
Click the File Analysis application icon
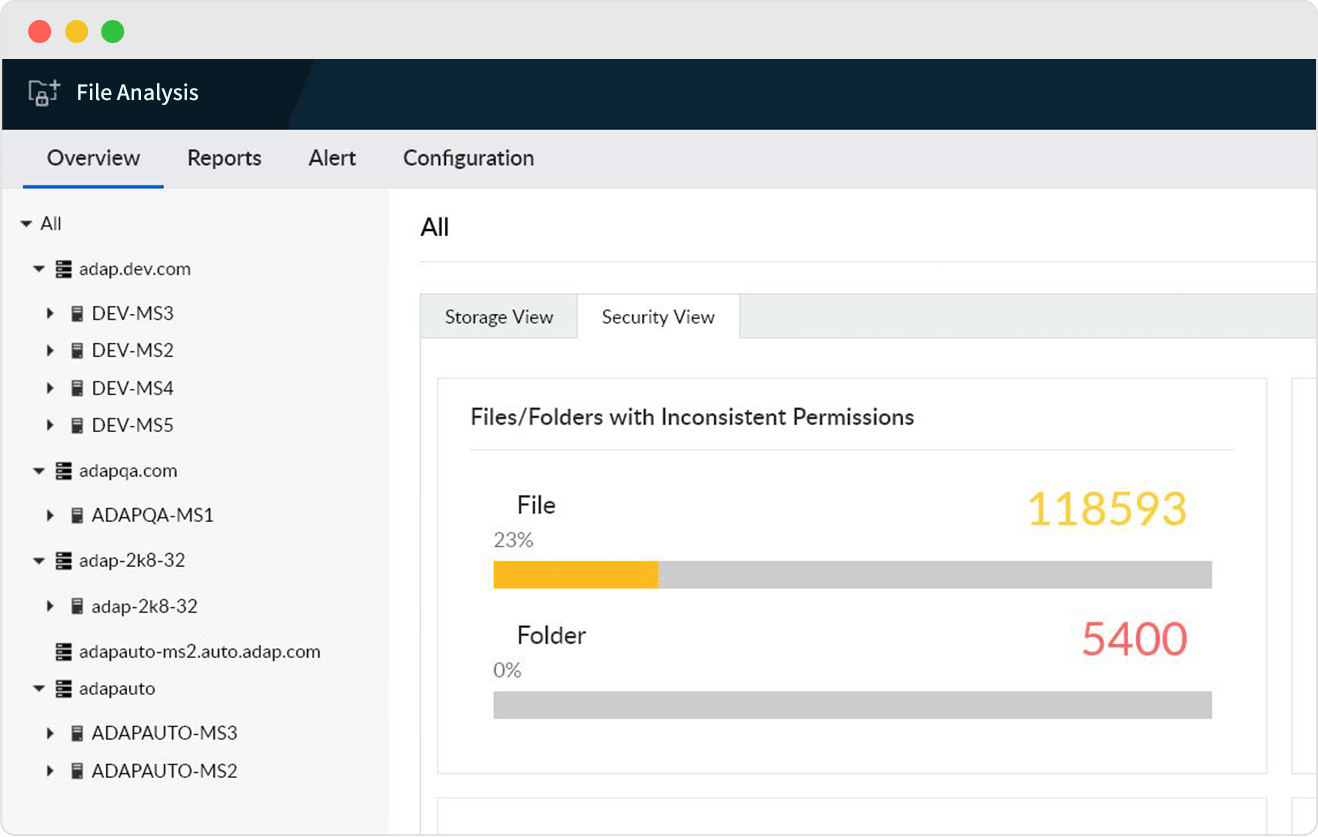[x=42, y=92]
